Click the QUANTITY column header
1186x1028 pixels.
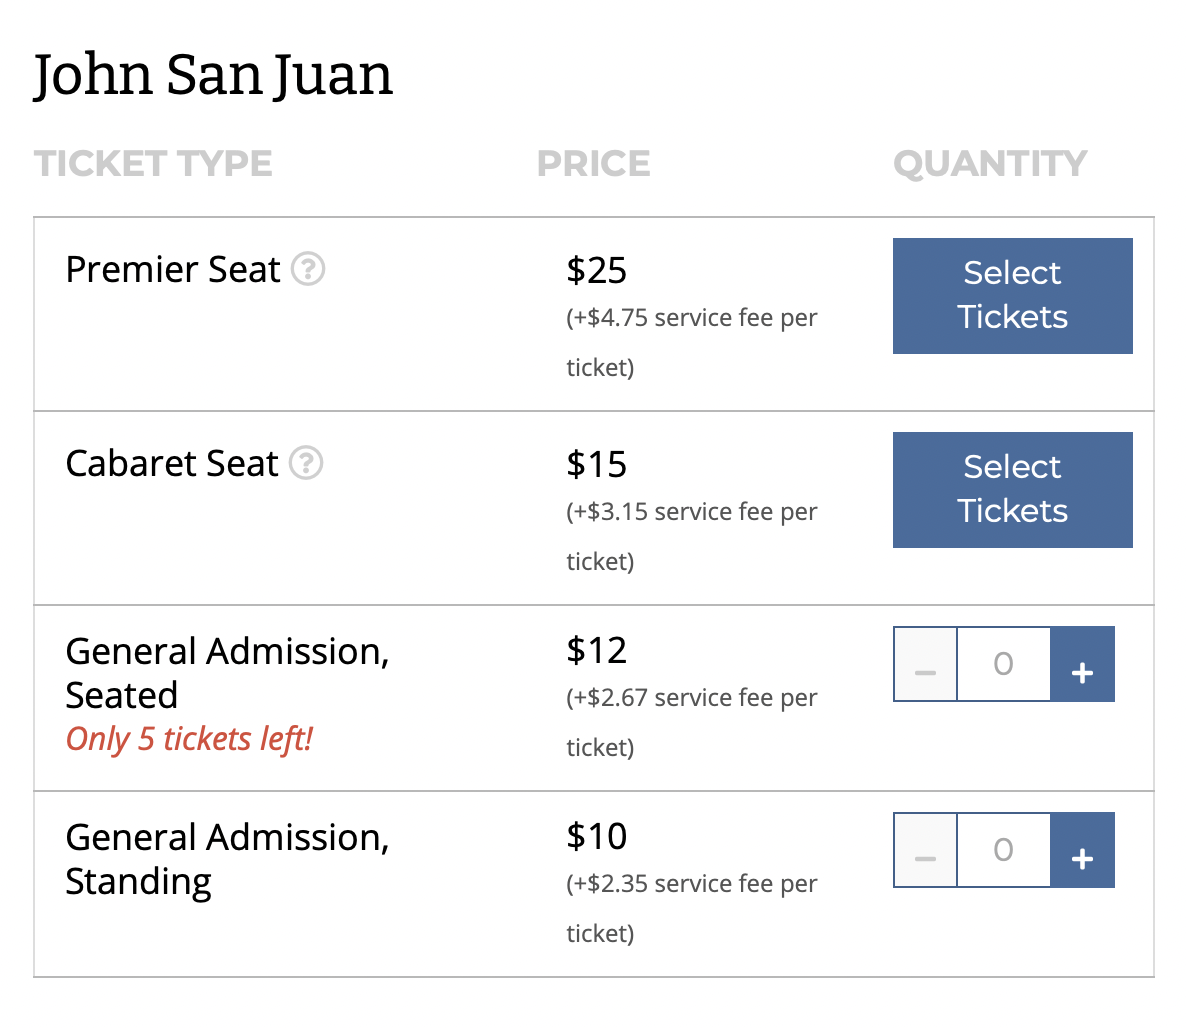[x=990, y=164]
